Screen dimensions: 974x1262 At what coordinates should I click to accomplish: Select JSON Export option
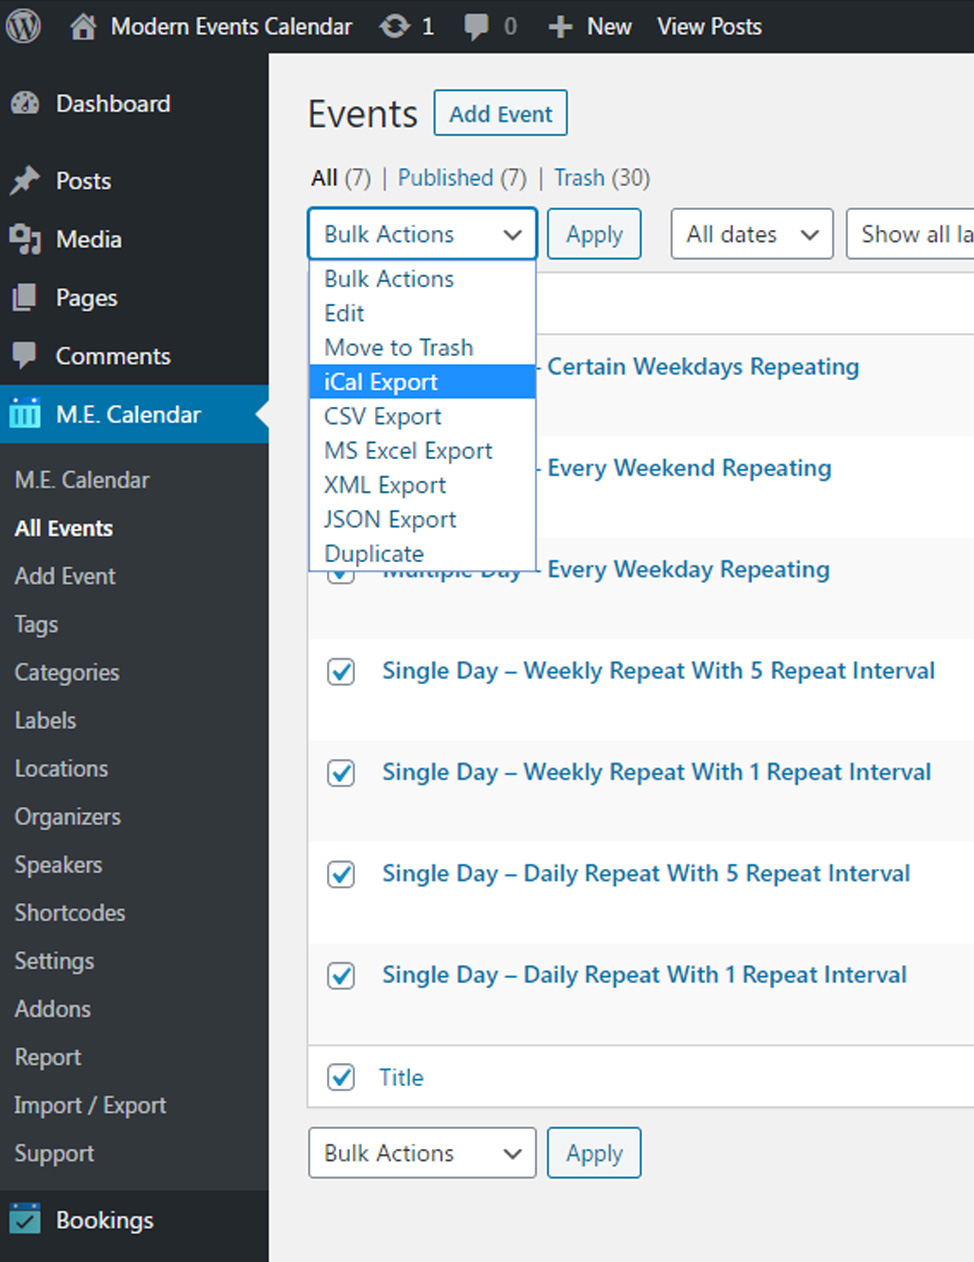[422, 519]
